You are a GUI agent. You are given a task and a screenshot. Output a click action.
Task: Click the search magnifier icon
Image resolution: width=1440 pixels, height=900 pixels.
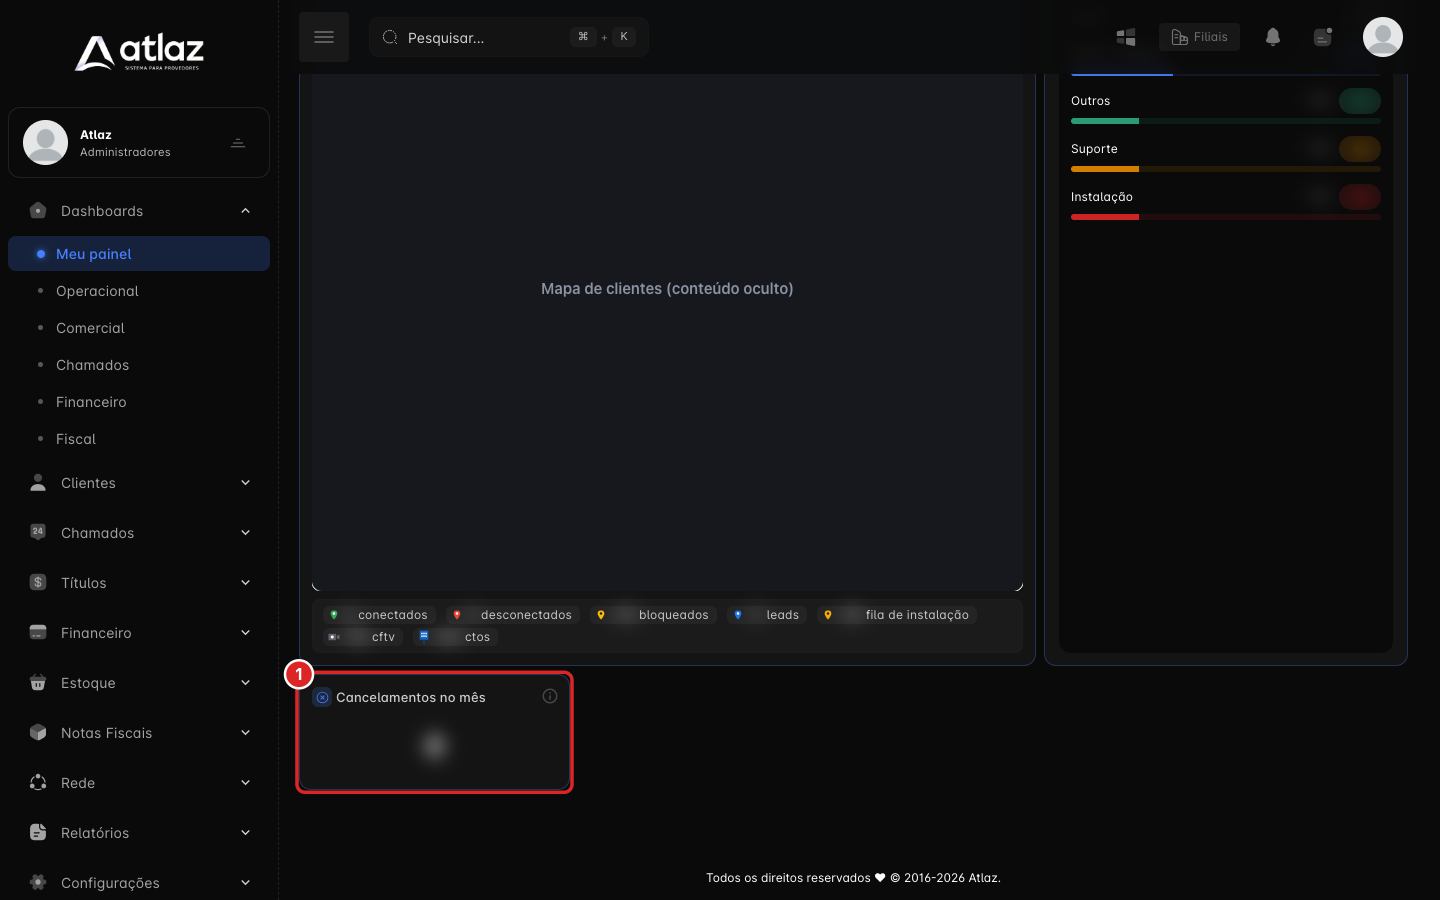point(390,37)
